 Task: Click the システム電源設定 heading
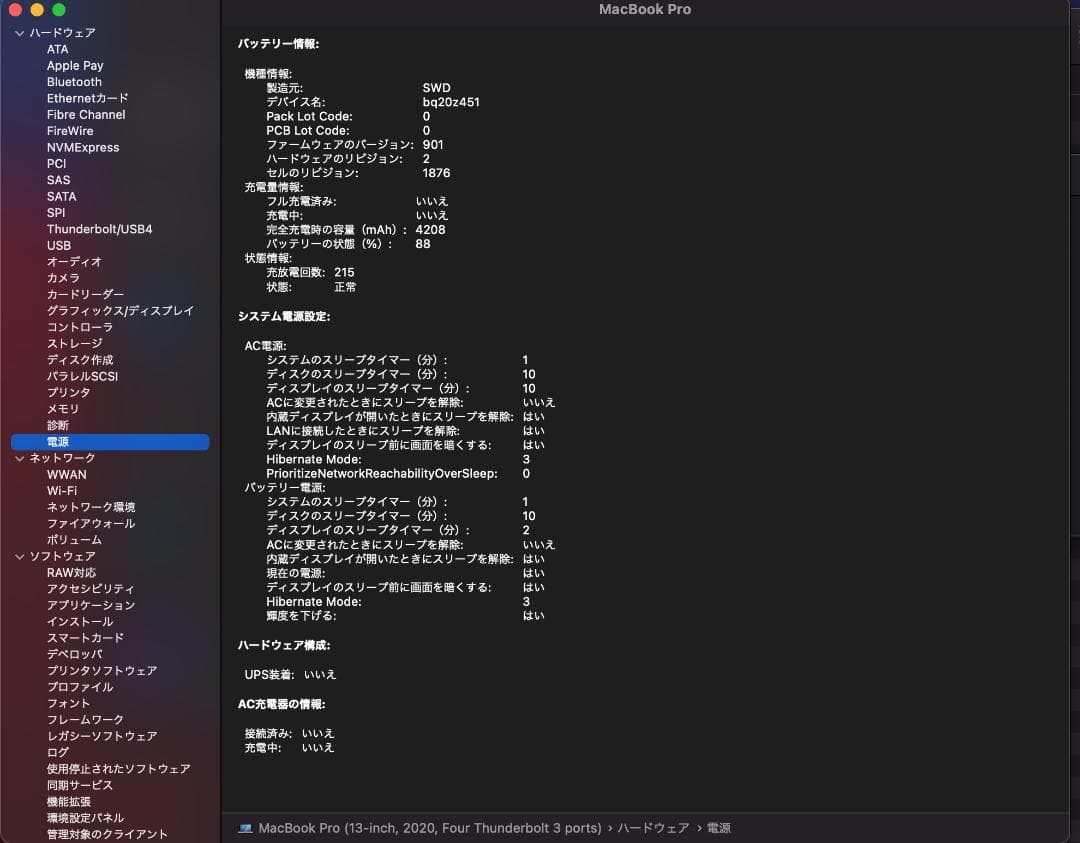click(284, 317)
